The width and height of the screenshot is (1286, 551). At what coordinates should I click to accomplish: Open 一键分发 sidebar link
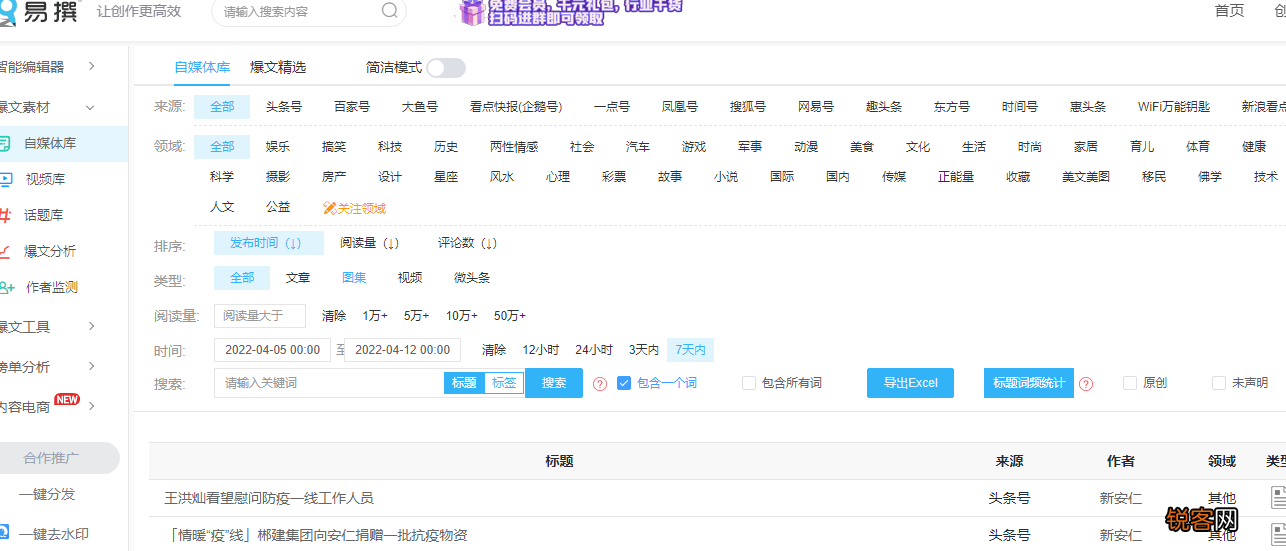(47, 494)
